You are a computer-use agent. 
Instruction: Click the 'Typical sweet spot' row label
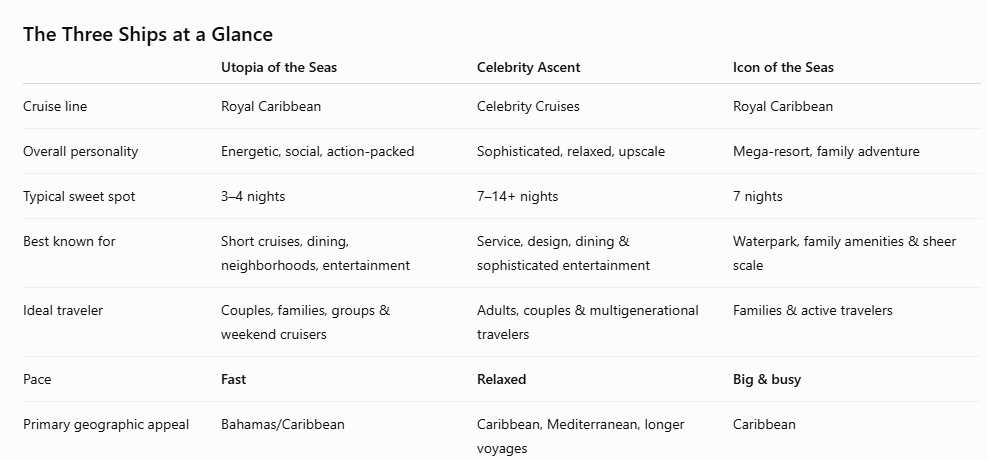79,196
